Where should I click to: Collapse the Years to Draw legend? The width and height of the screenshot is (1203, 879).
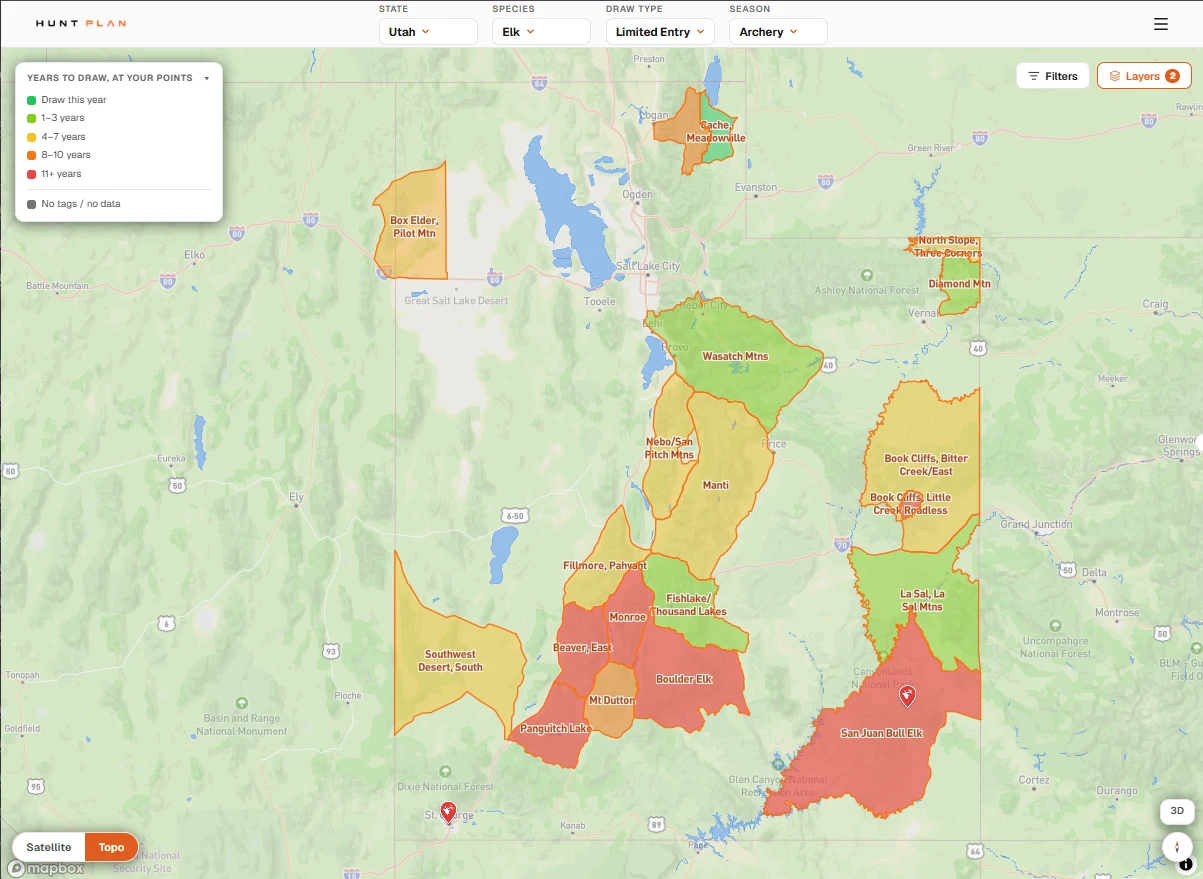206,78
